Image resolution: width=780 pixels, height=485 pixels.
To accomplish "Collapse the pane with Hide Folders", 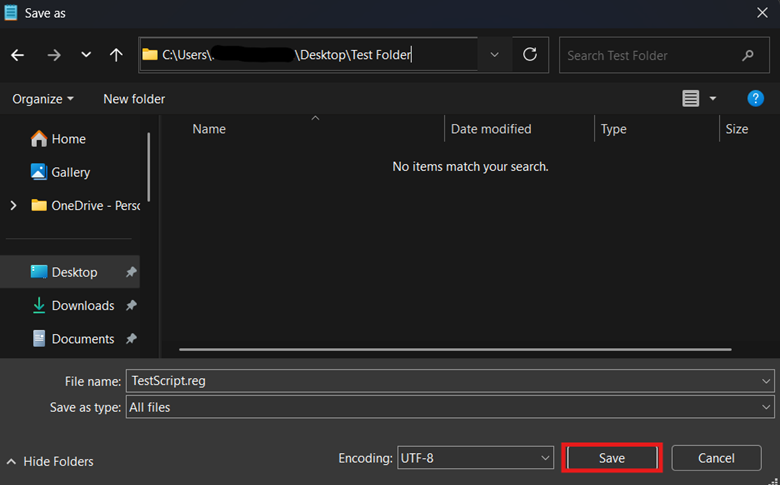I will 50,461.
